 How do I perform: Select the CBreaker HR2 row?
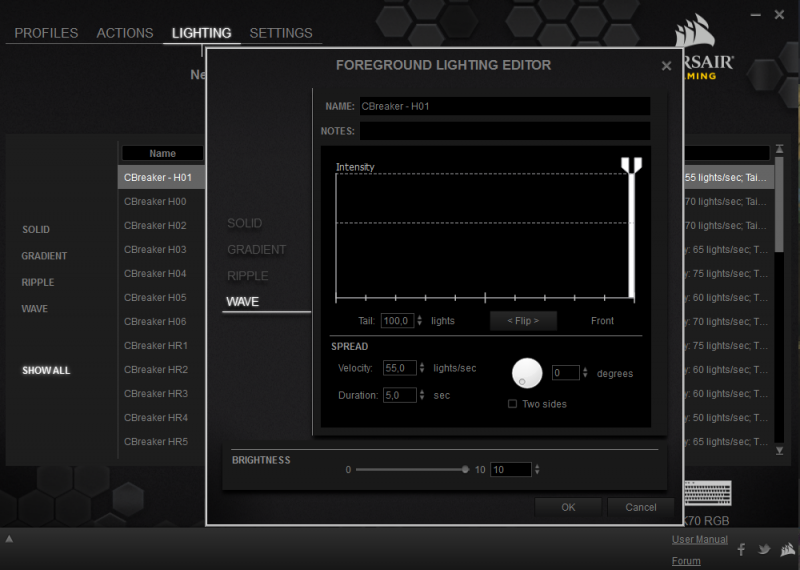pyautogui.click(x=161, y=369)
